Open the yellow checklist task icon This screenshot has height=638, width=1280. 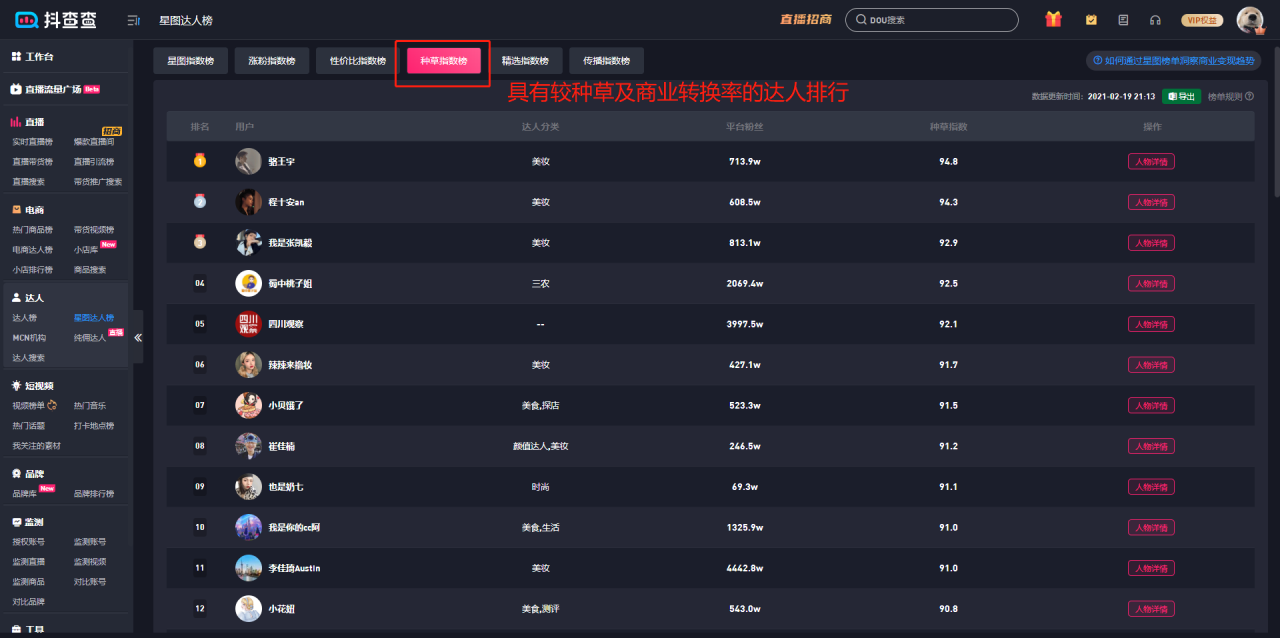click(1091, 20)
